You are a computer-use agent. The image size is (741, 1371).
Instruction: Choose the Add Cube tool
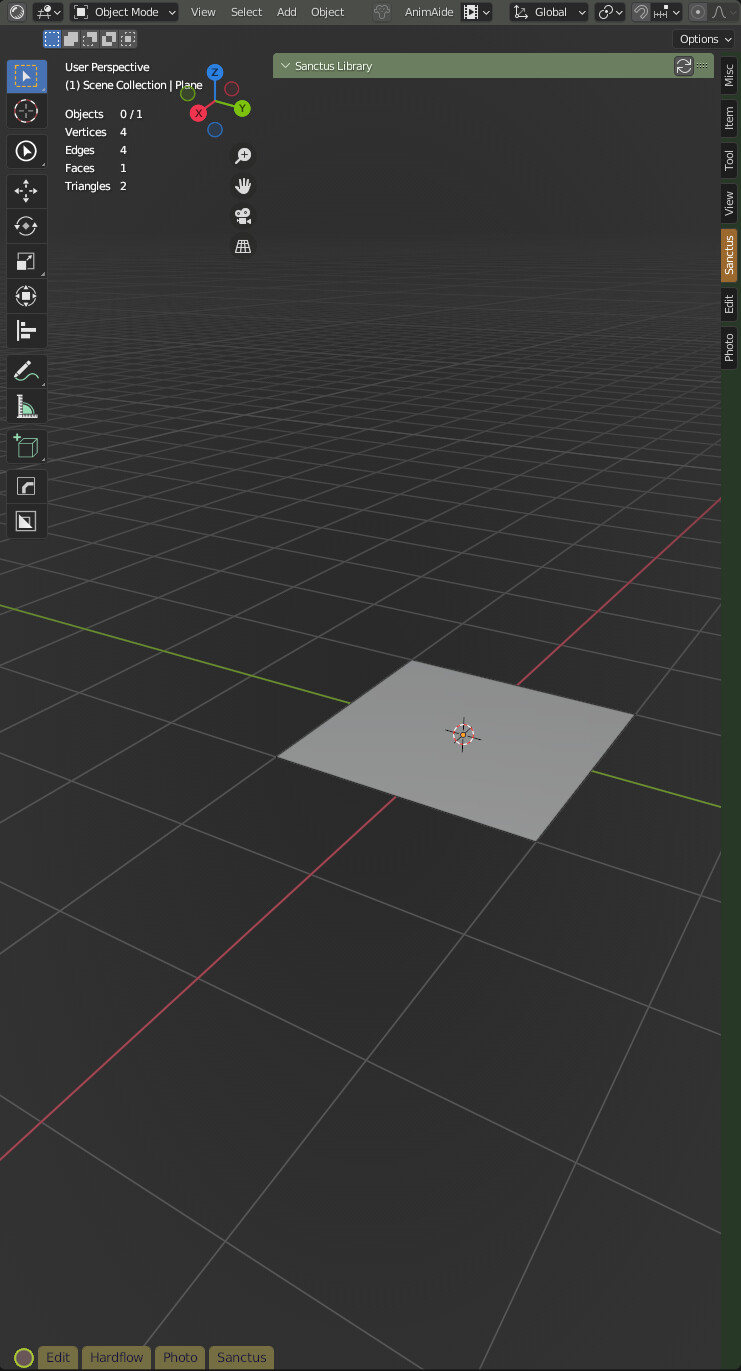27,446
